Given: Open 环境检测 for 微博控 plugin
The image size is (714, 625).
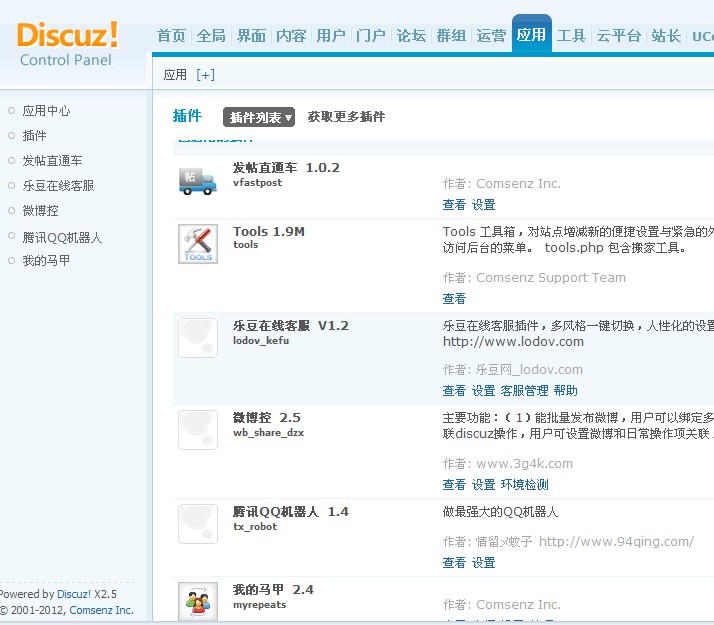Looking at the screenshot, I should [524, 485].
